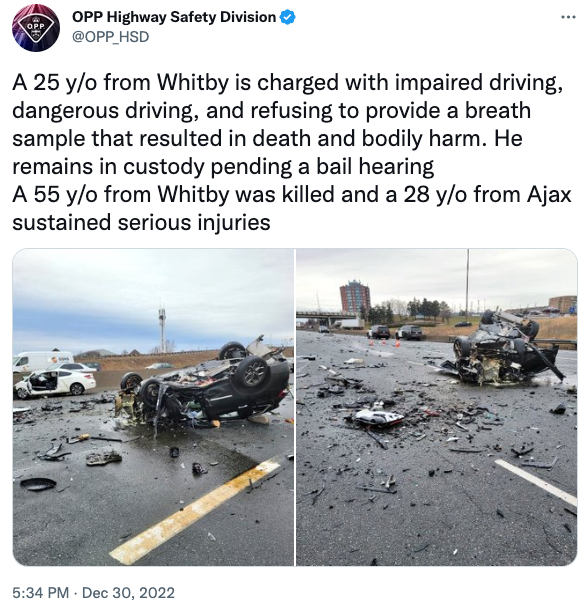Open the tweet's three-dot more menu
Viewport: 586px width, 610px height.
(568, 17)
